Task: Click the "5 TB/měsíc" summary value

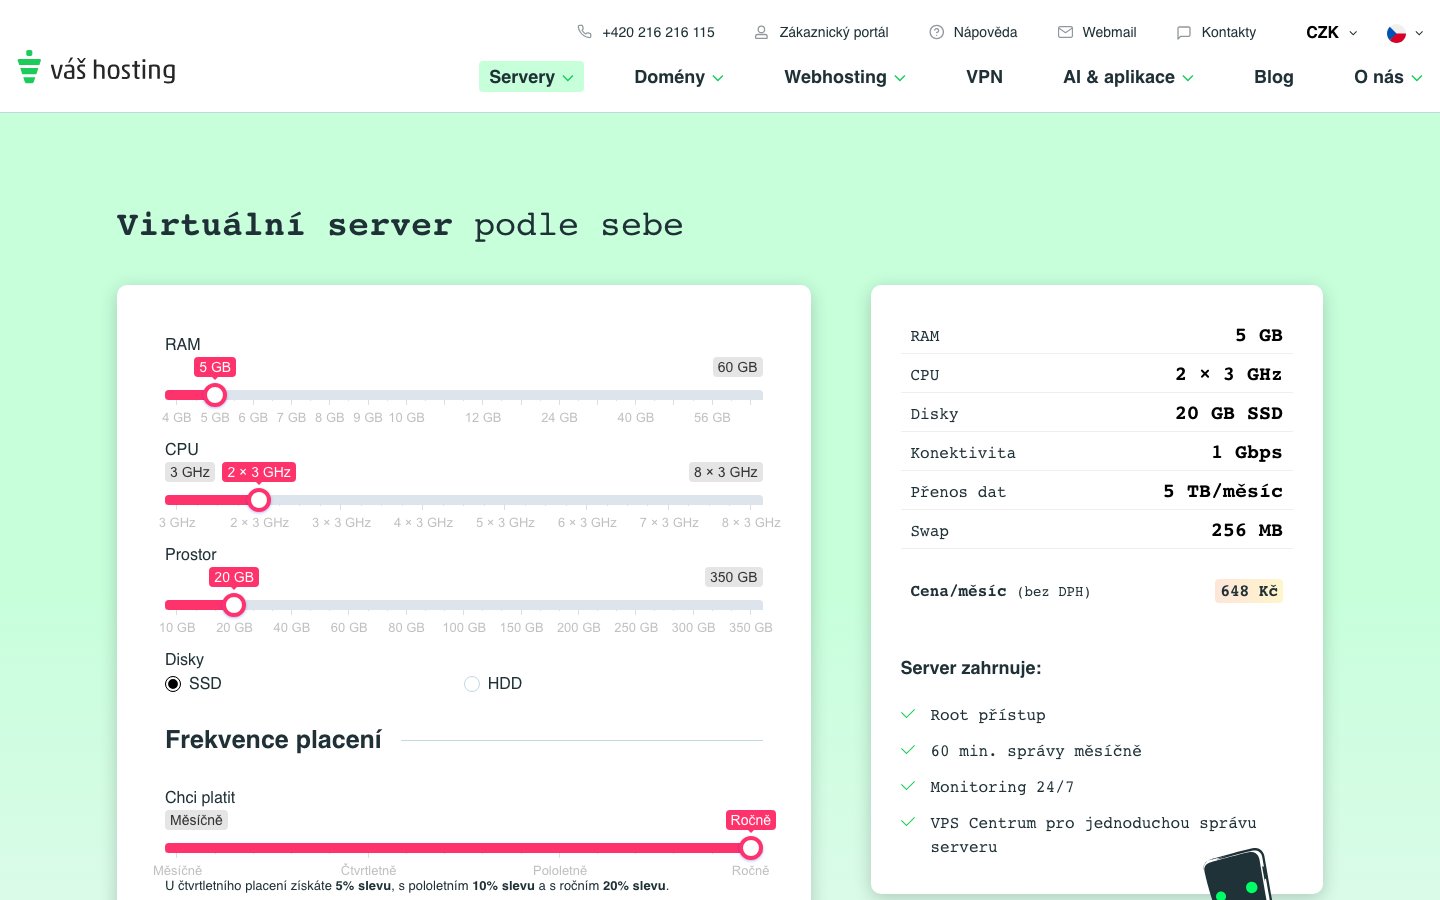Action: [x=1223, y=491]
